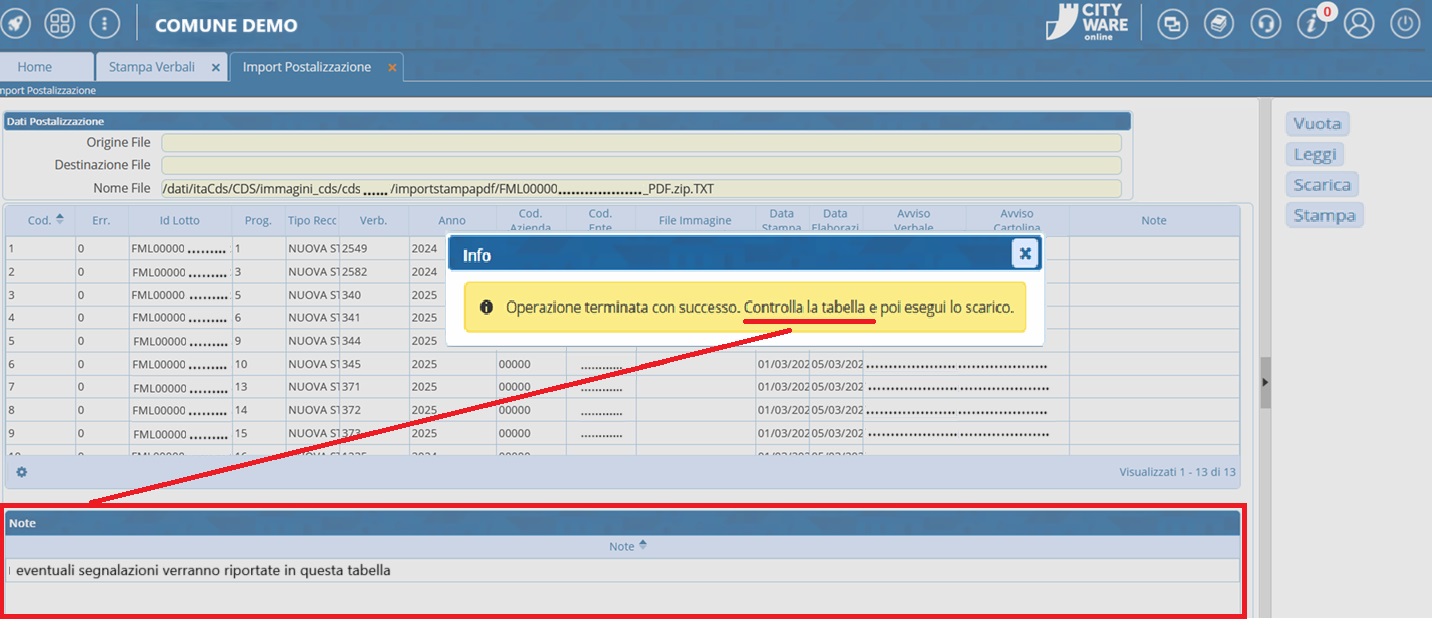This screenshot has height=634, width=1432.
Task: Open the headset support icon
Action: coord(1266,24)
